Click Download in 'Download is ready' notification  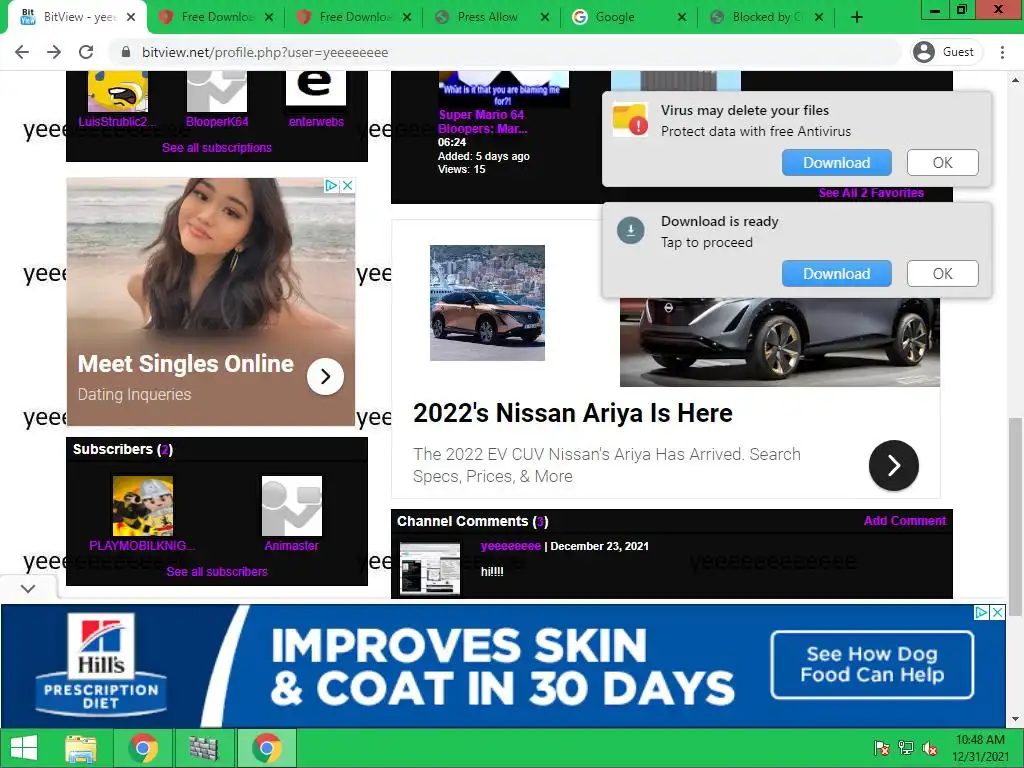[837, 274]
